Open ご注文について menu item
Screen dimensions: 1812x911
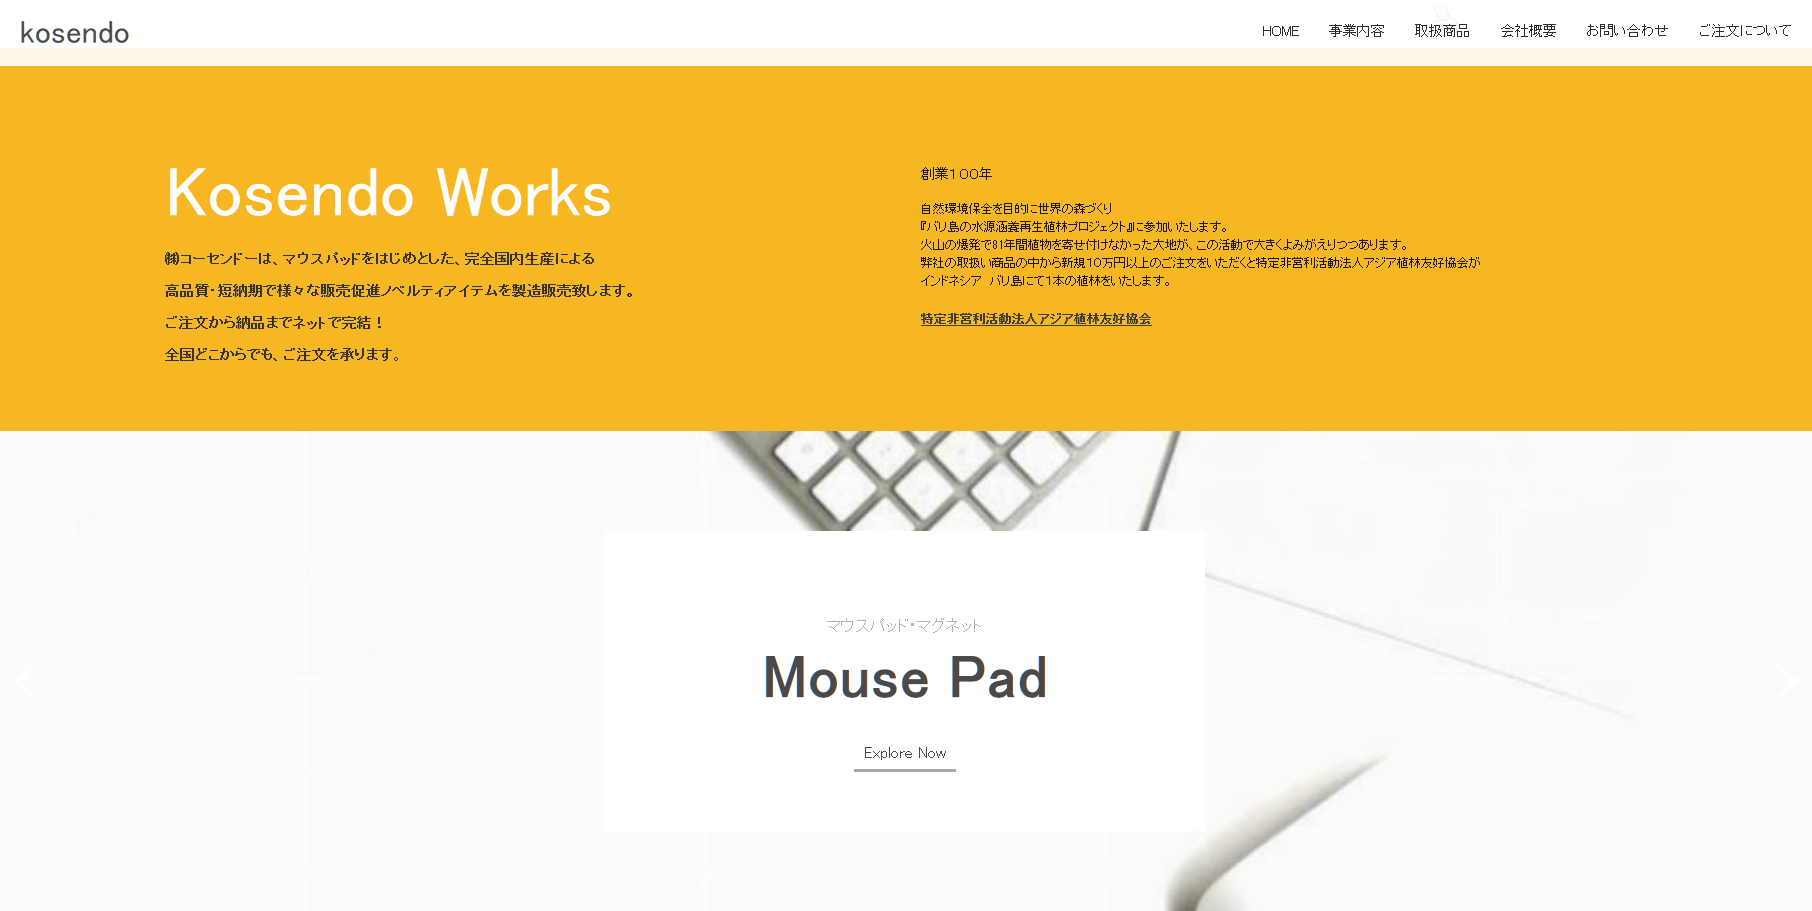1744,31
